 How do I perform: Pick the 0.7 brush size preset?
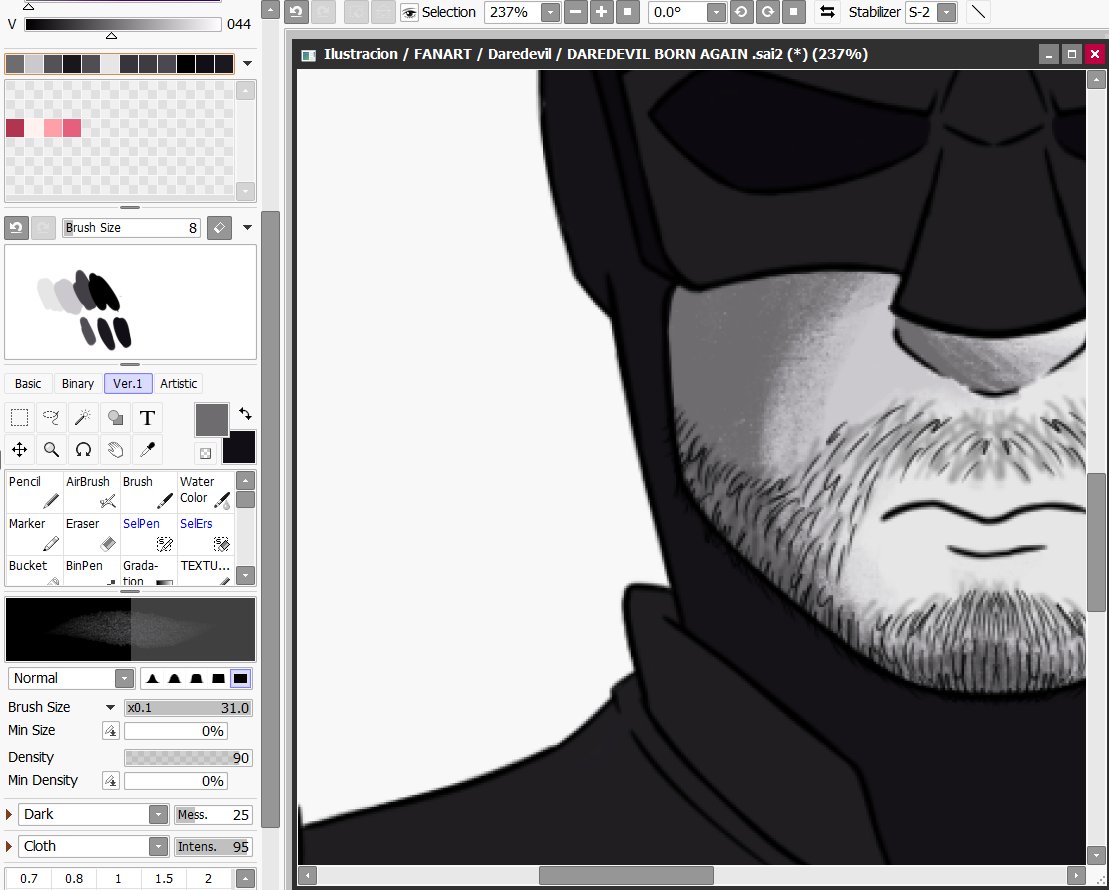[x=29, y=879]
